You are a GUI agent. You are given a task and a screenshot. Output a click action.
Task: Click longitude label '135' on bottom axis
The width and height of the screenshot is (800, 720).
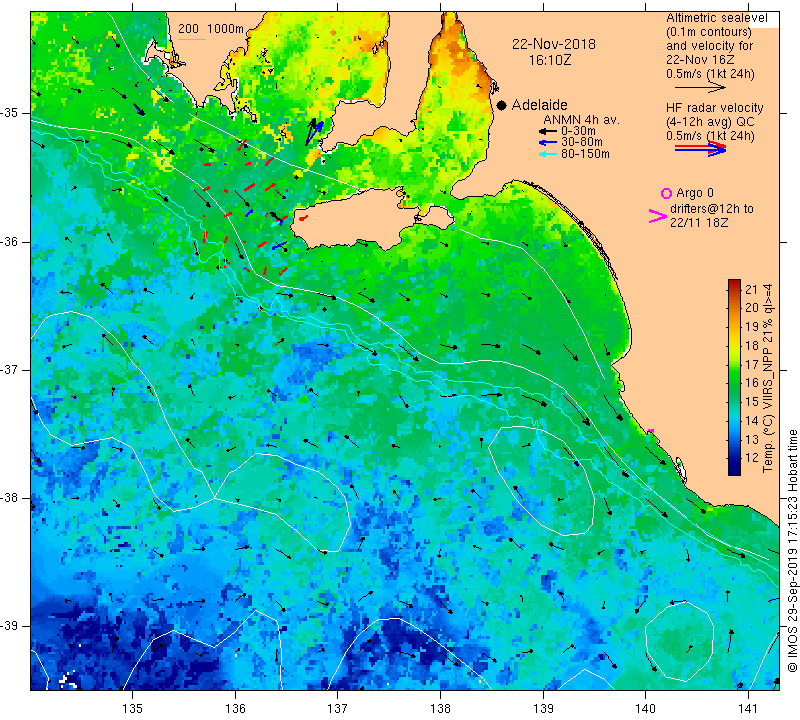133,709
